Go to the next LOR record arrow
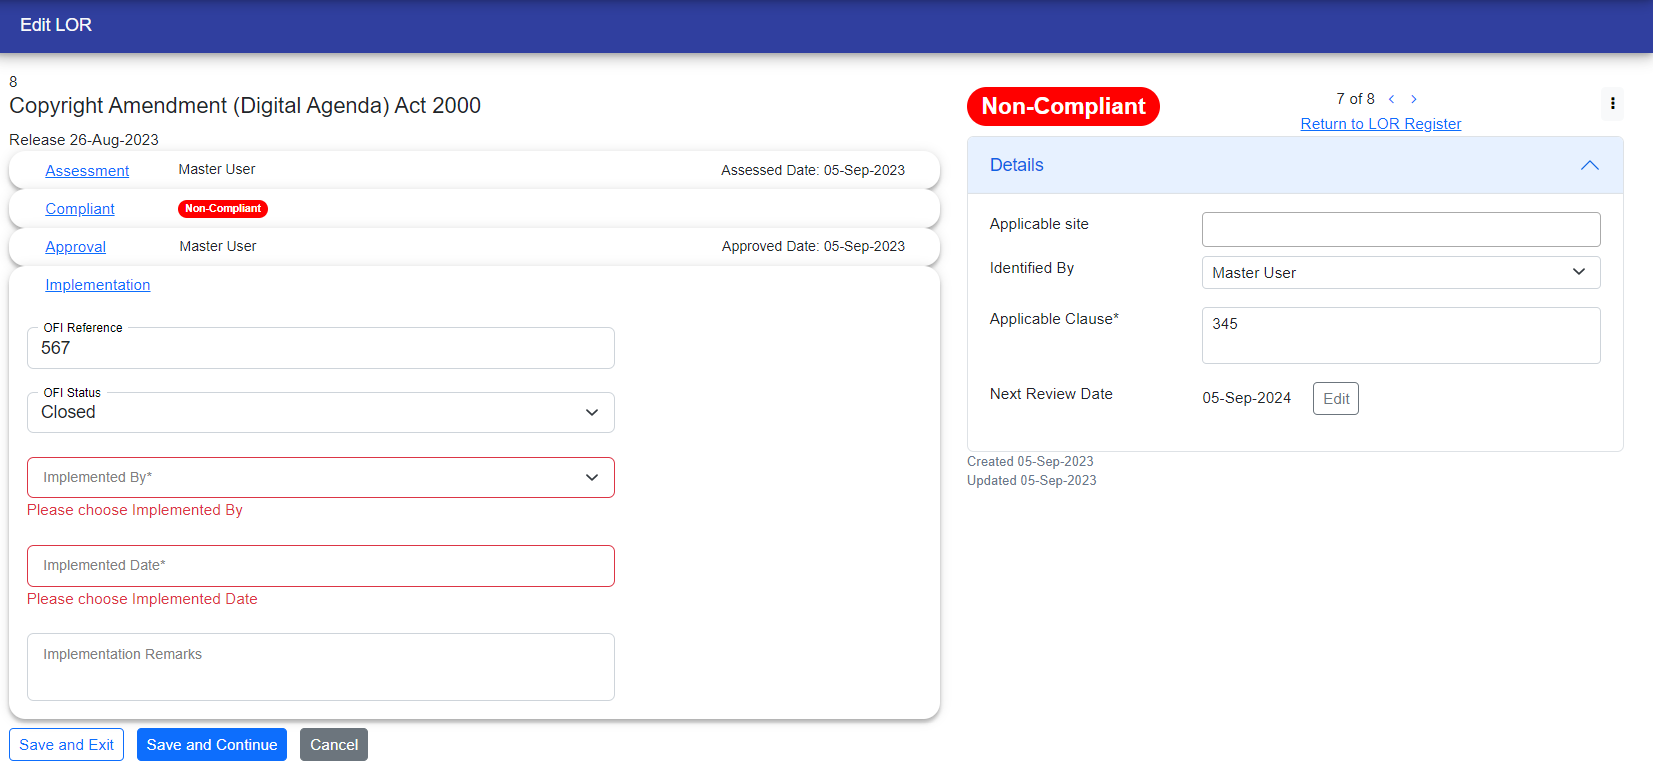Screen dimensions: 1653x779 (1414, 99)
